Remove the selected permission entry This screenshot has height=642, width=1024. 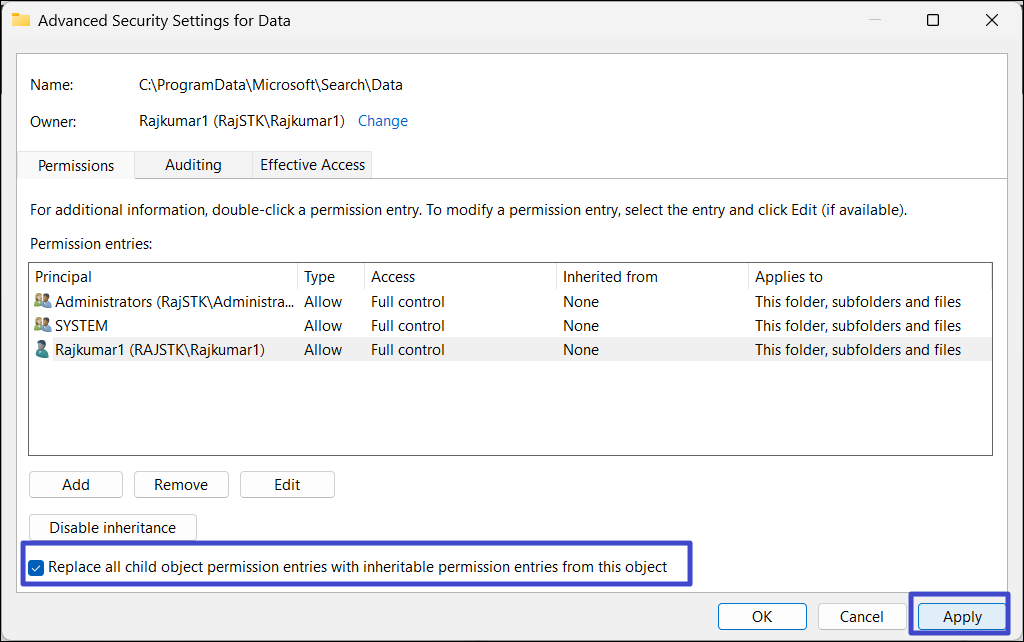pyautogui.click(x=181, y=485)
